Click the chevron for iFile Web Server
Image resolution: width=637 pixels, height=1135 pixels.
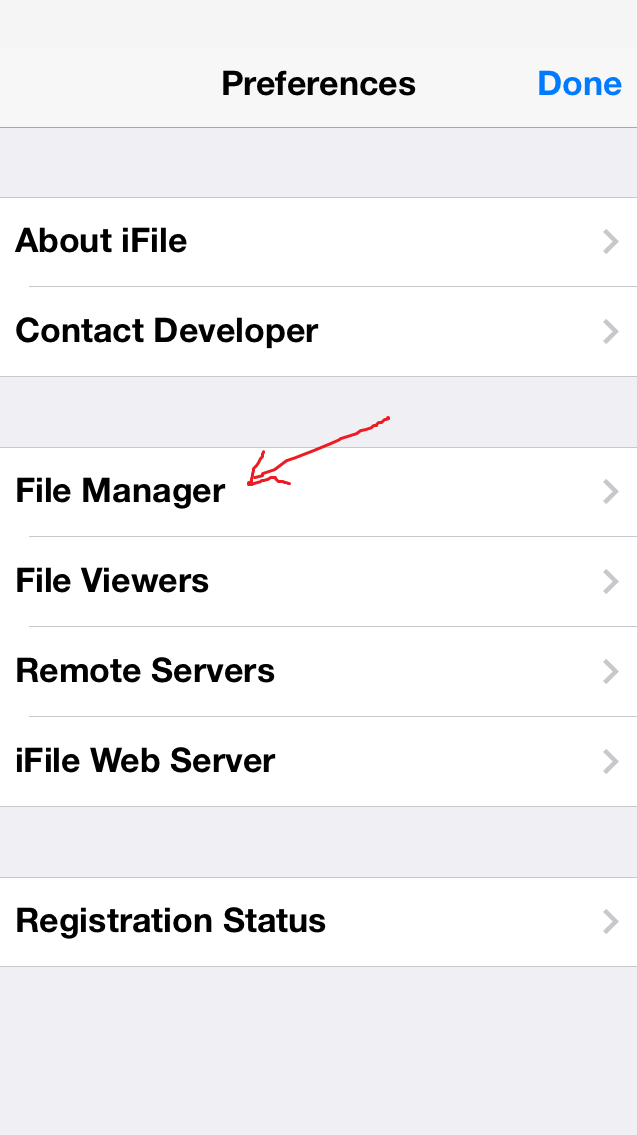click(x=611, y=761)
